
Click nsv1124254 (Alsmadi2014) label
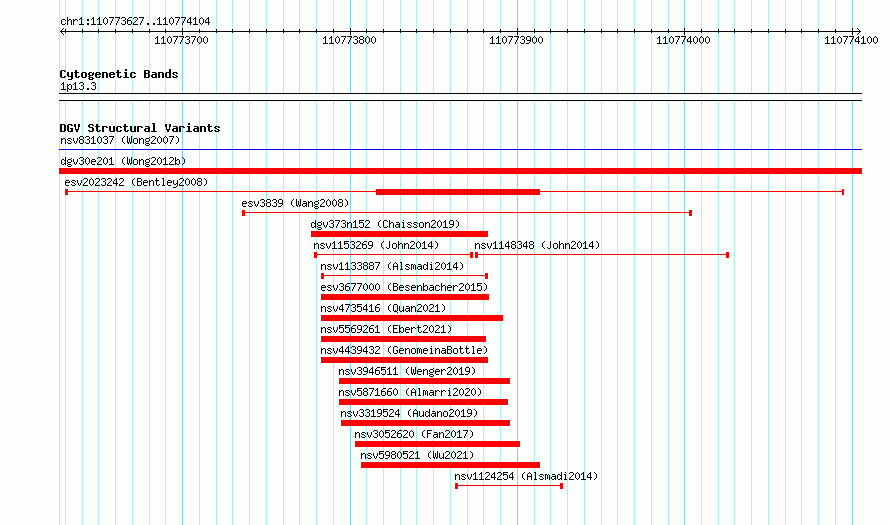tap(526, 476)
